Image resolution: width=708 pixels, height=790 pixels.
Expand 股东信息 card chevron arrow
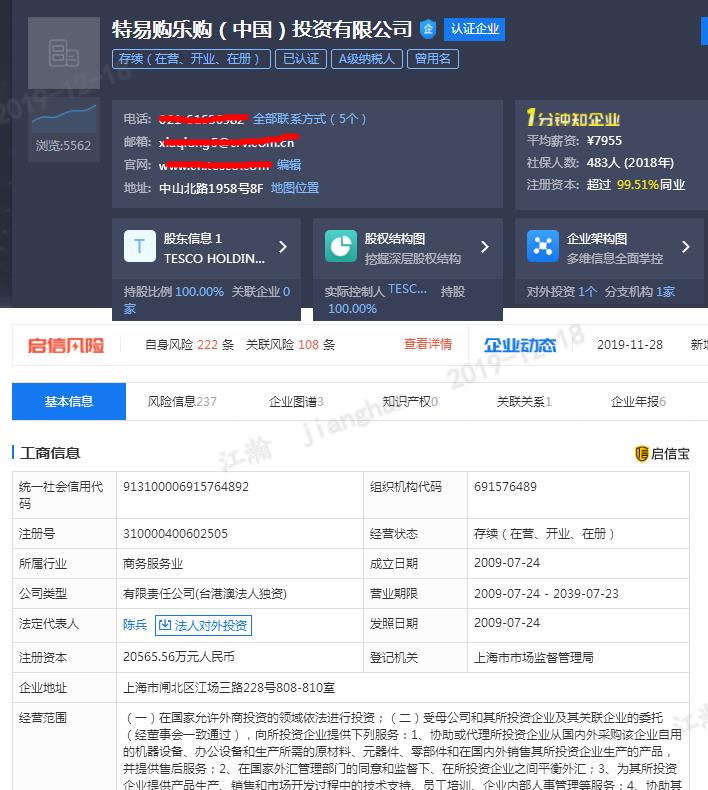283,246
